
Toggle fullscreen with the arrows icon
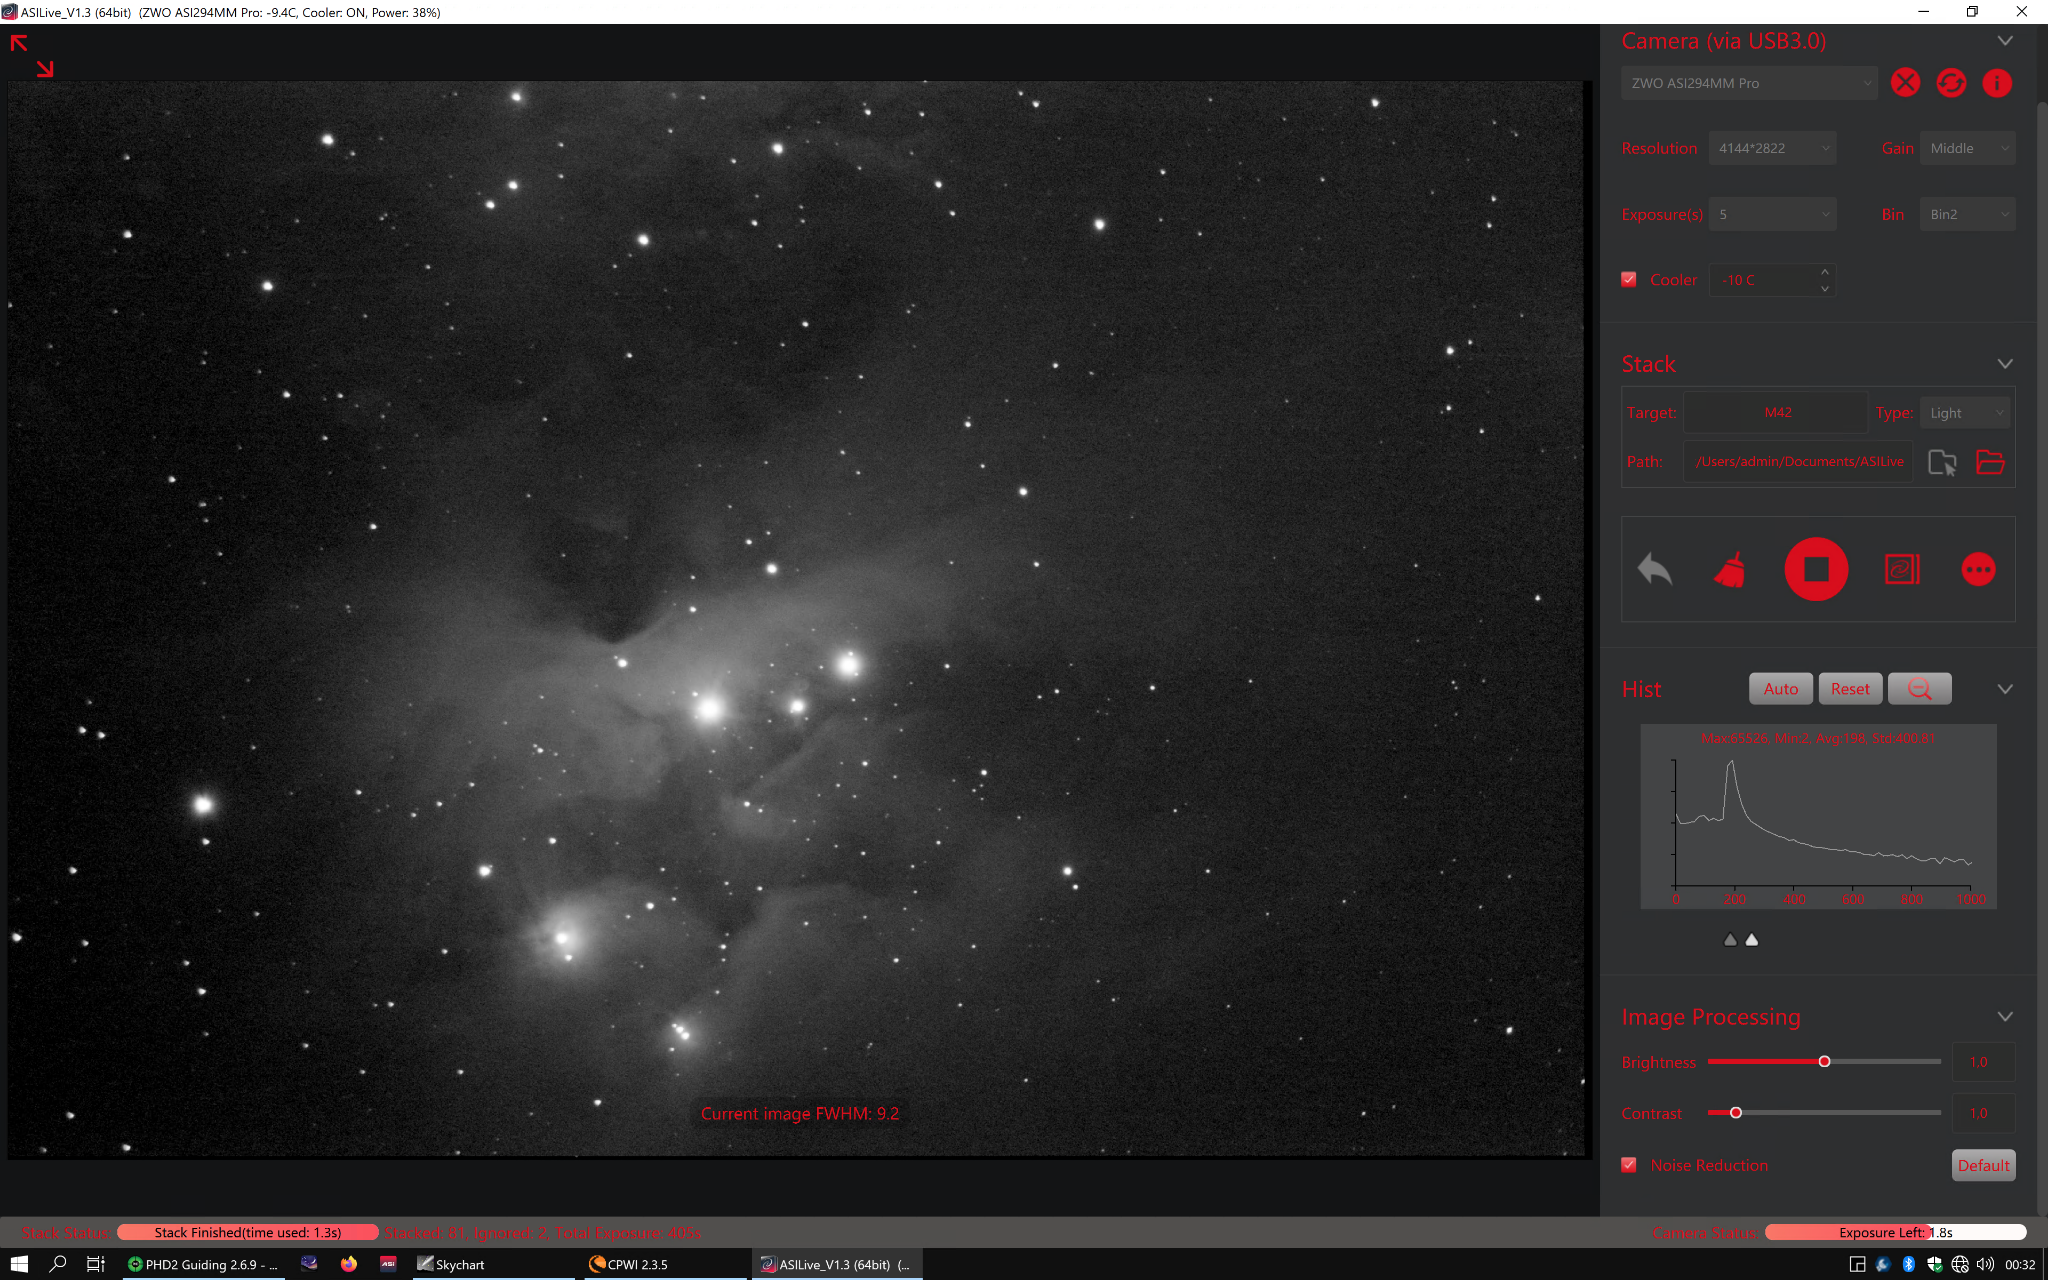(x=32, y=56)
